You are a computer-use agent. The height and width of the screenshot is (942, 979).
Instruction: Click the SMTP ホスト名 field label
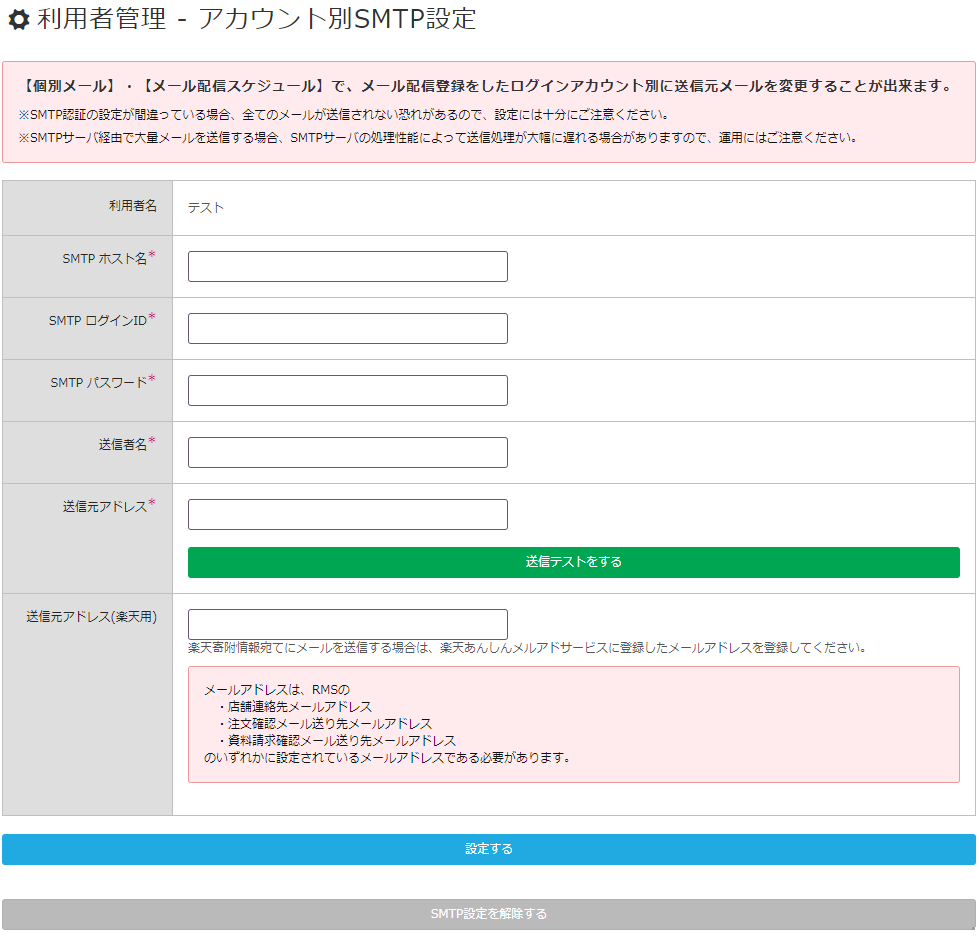(x=104, y=258)
